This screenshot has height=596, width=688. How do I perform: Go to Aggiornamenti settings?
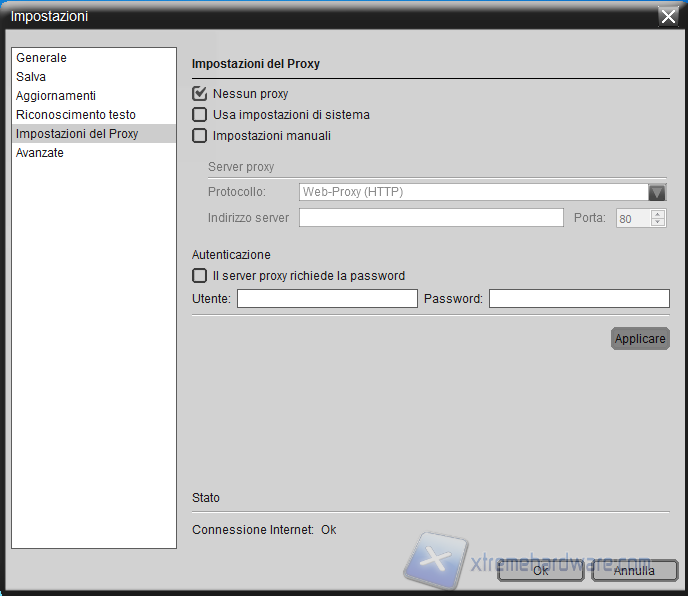(56, 96)
